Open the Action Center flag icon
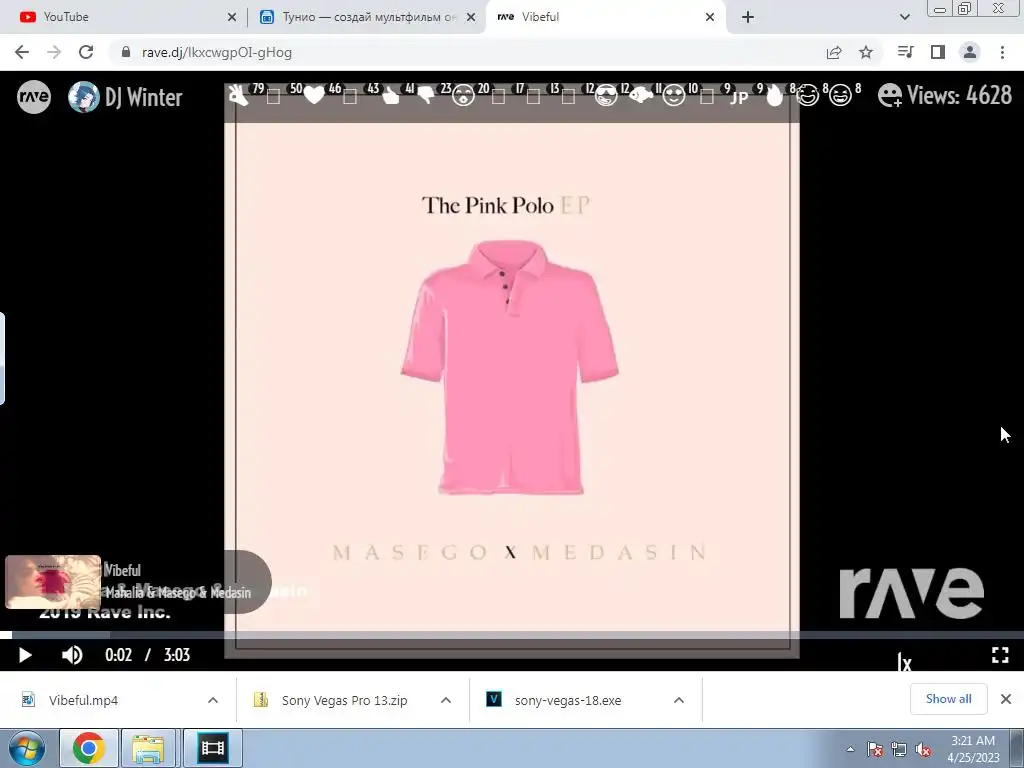Screen dimensions: 1024x768 875,750
